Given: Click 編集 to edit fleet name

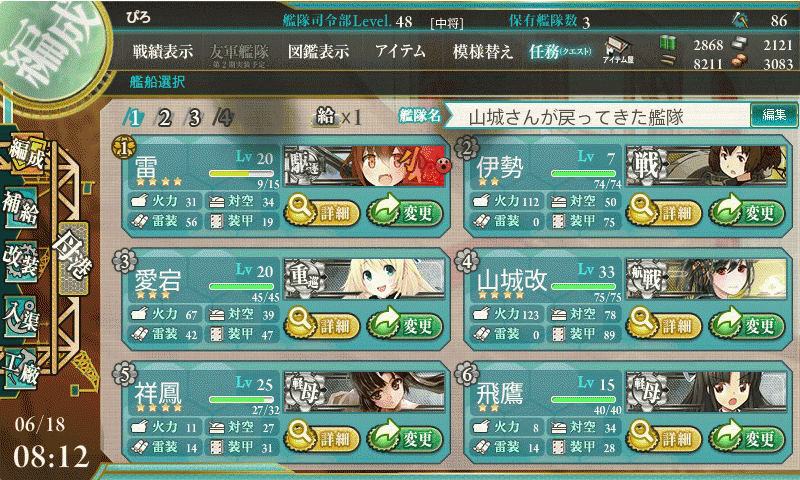Looking at the screenshot, I should (773, 115).
